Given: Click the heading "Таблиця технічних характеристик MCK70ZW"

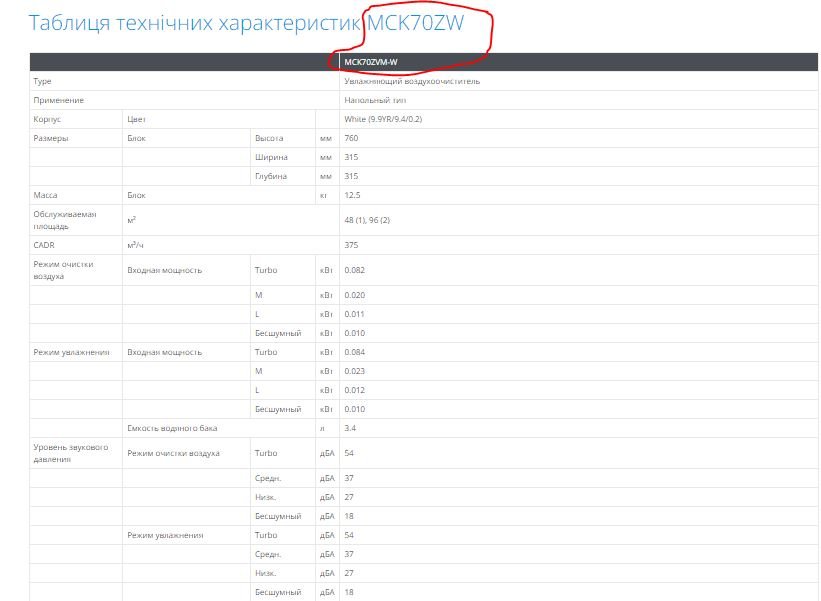Looking at the screenshot, I should [246, 23].
